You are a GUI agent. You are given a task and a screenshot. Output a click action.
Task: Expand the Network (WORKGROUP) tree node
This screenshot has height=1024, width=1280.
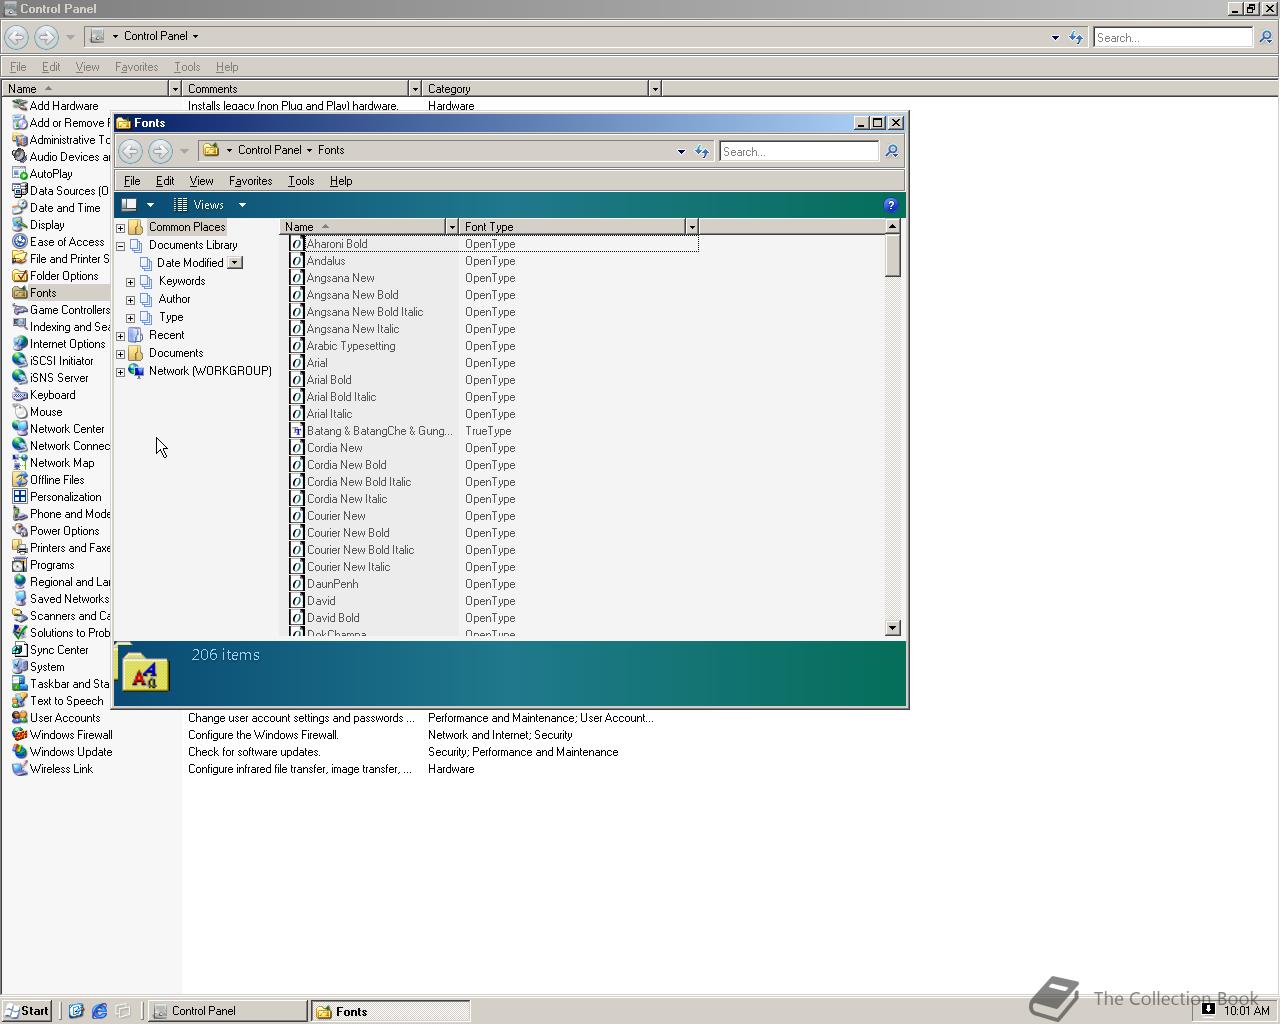[121, 372]
